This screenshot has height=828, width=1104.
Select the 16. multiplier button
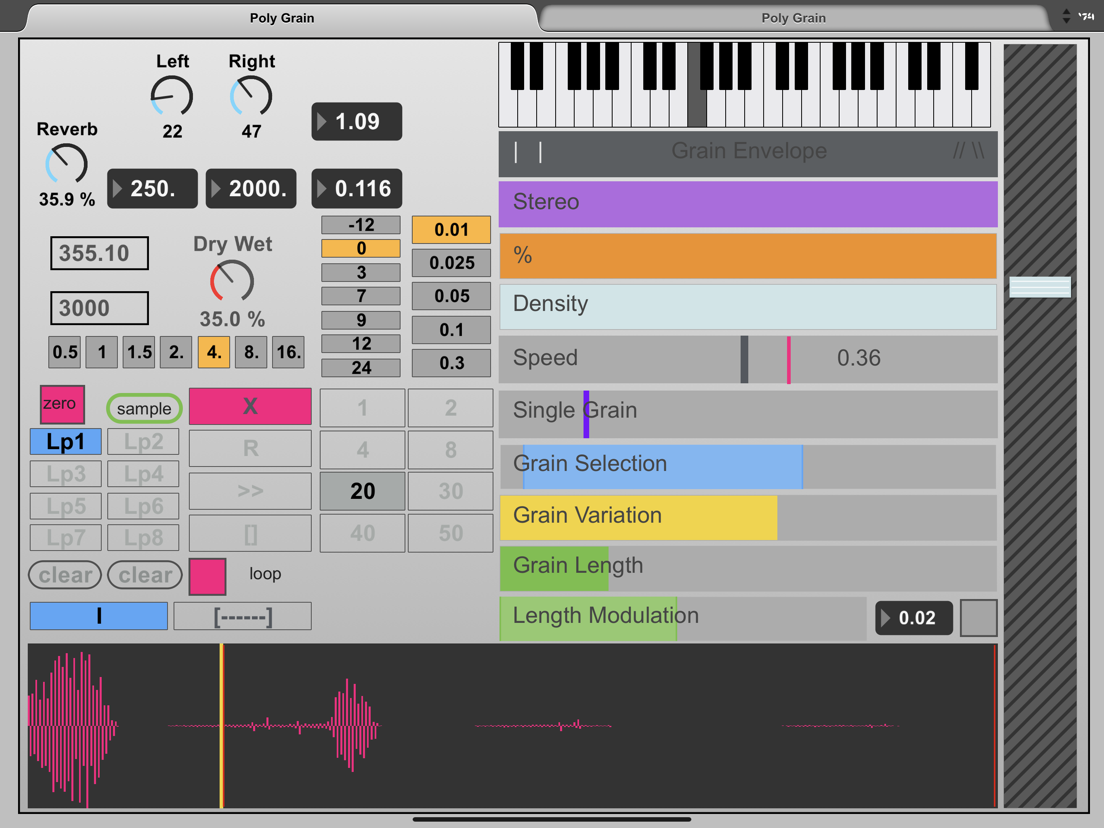coord(289,352)
